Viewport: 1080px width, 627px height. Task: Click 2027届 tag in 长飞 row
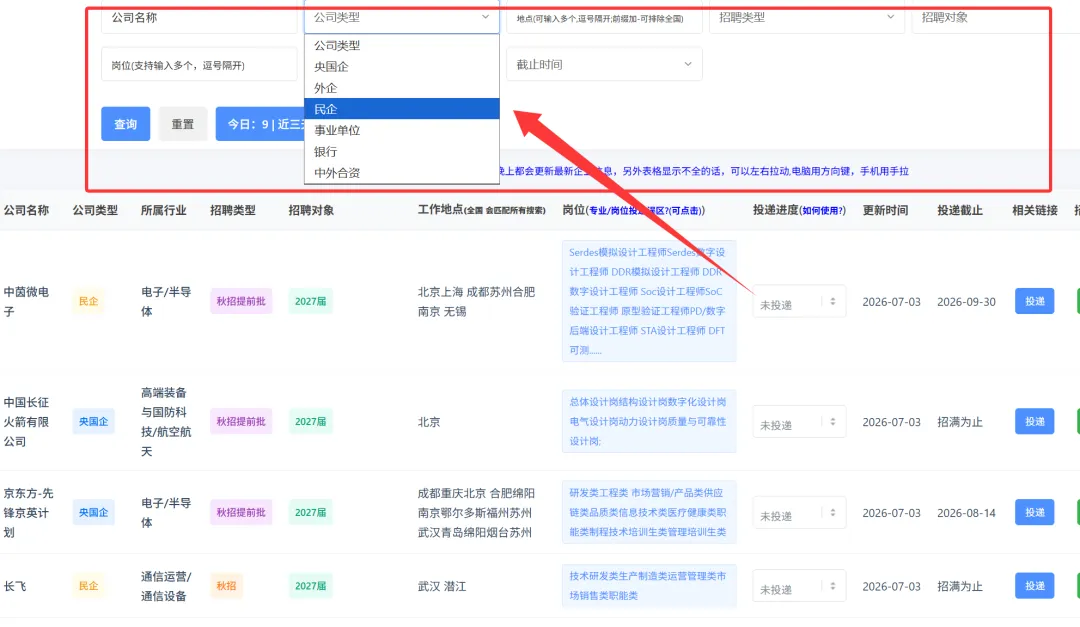click(311, 586)
